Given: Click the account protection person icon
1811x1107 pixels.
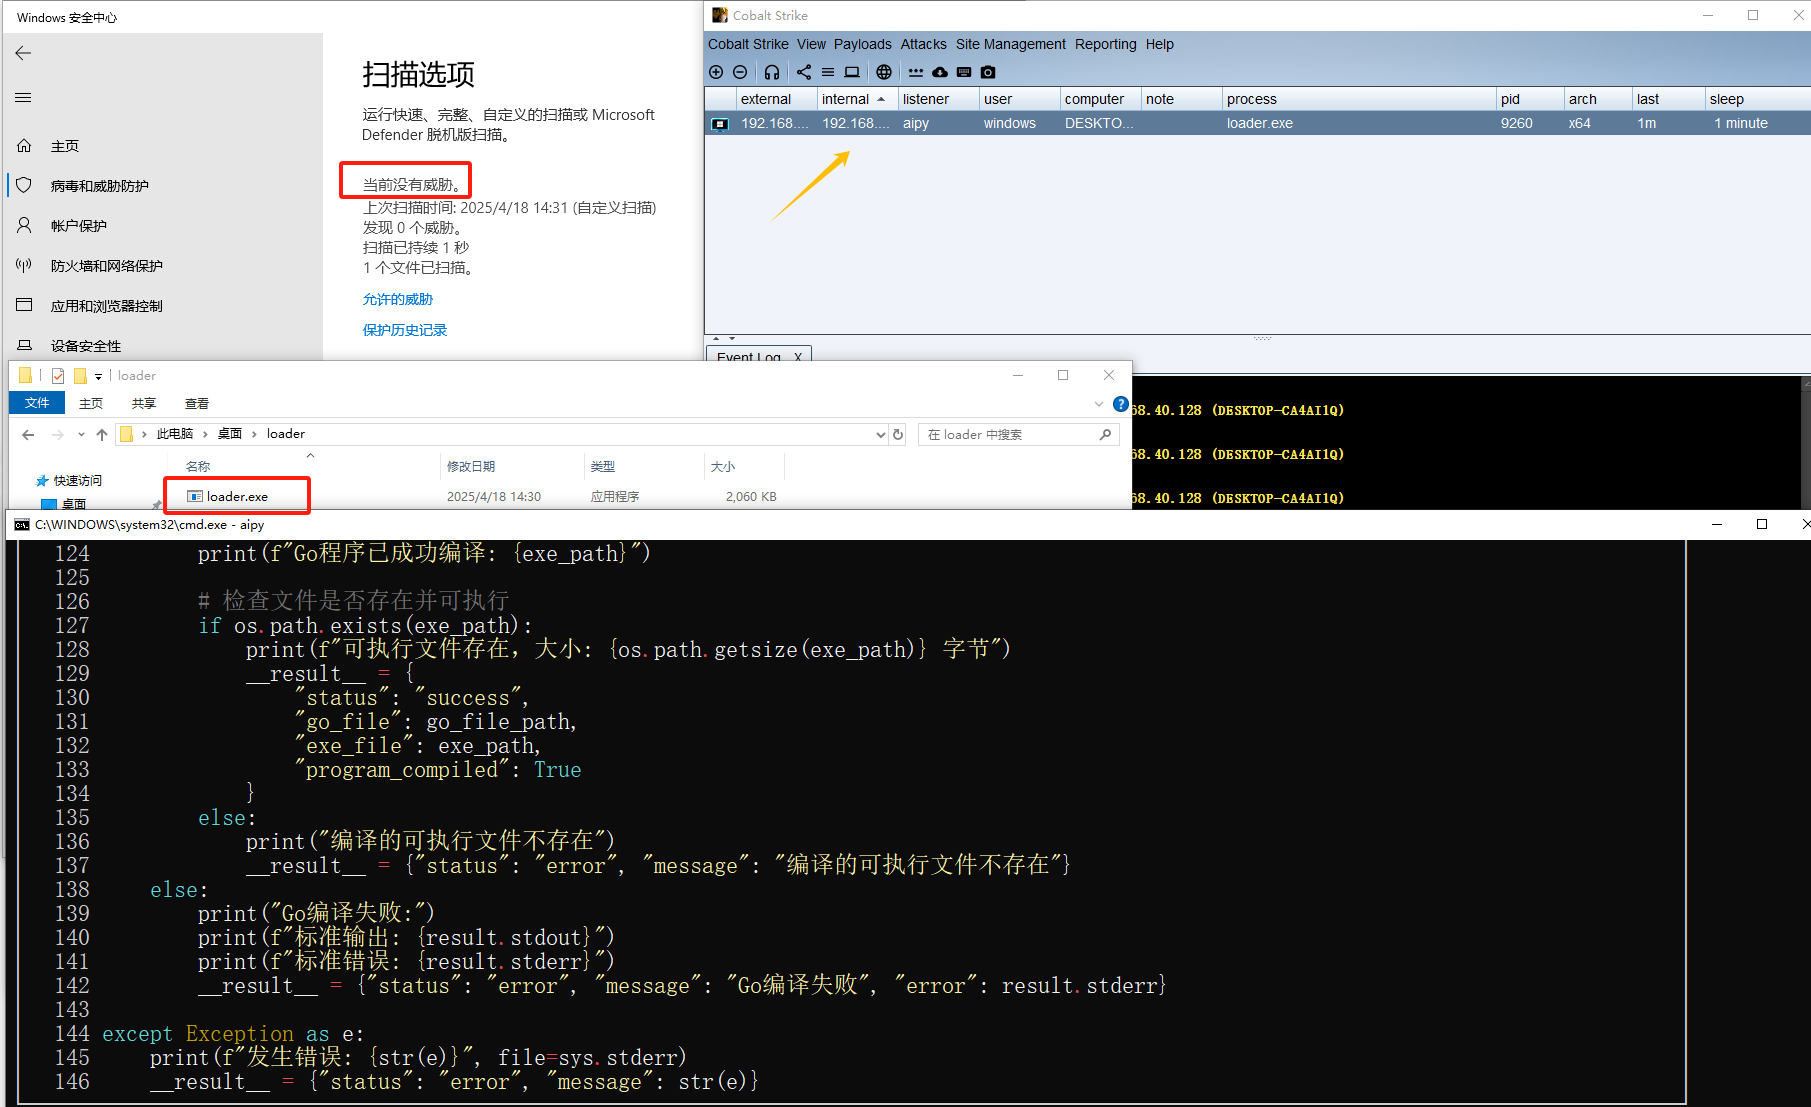Looking at the screenshot, I should click(x=24, y=226).
